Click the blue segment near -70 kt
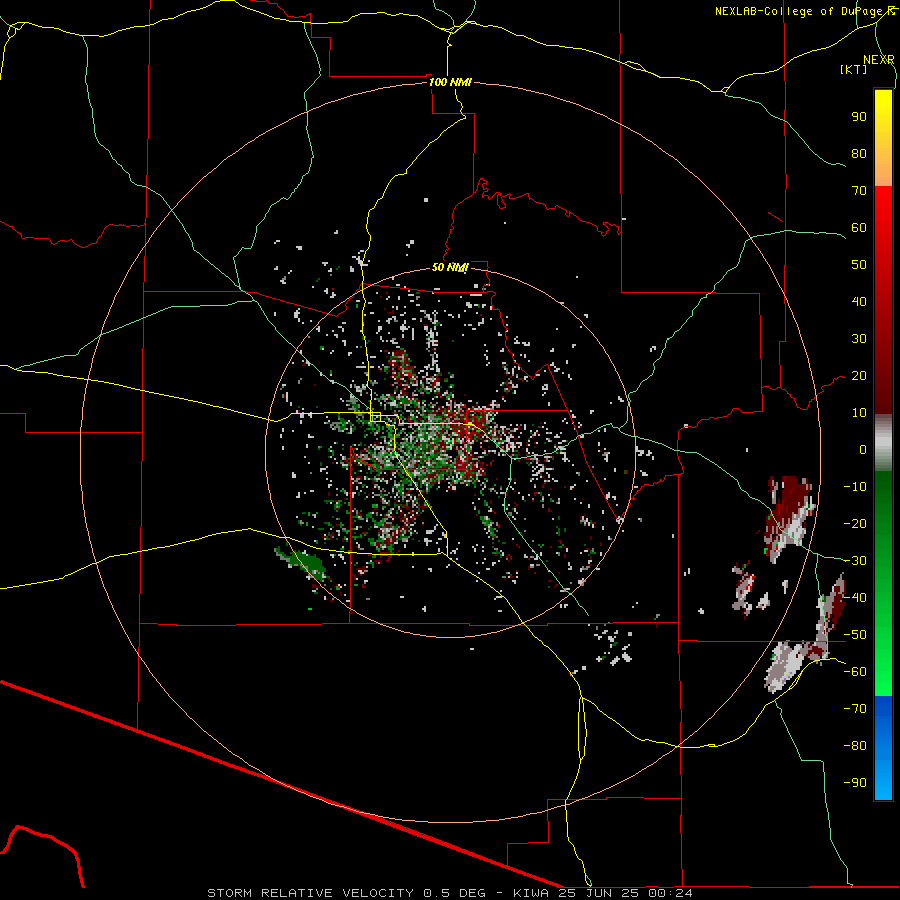Viewport: 900px width, 900px height. point(883,709)
